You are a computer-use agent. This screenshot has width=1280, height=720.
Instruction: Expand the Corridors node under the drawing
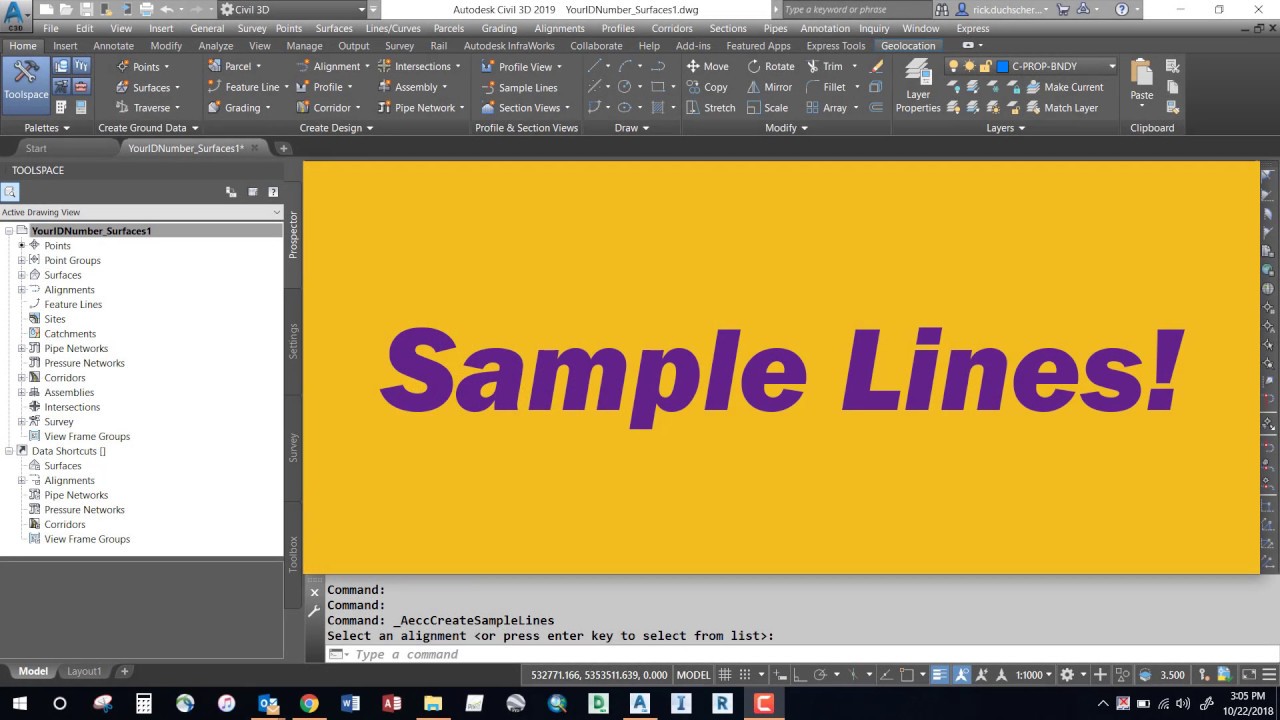click(x=22, y=378)
